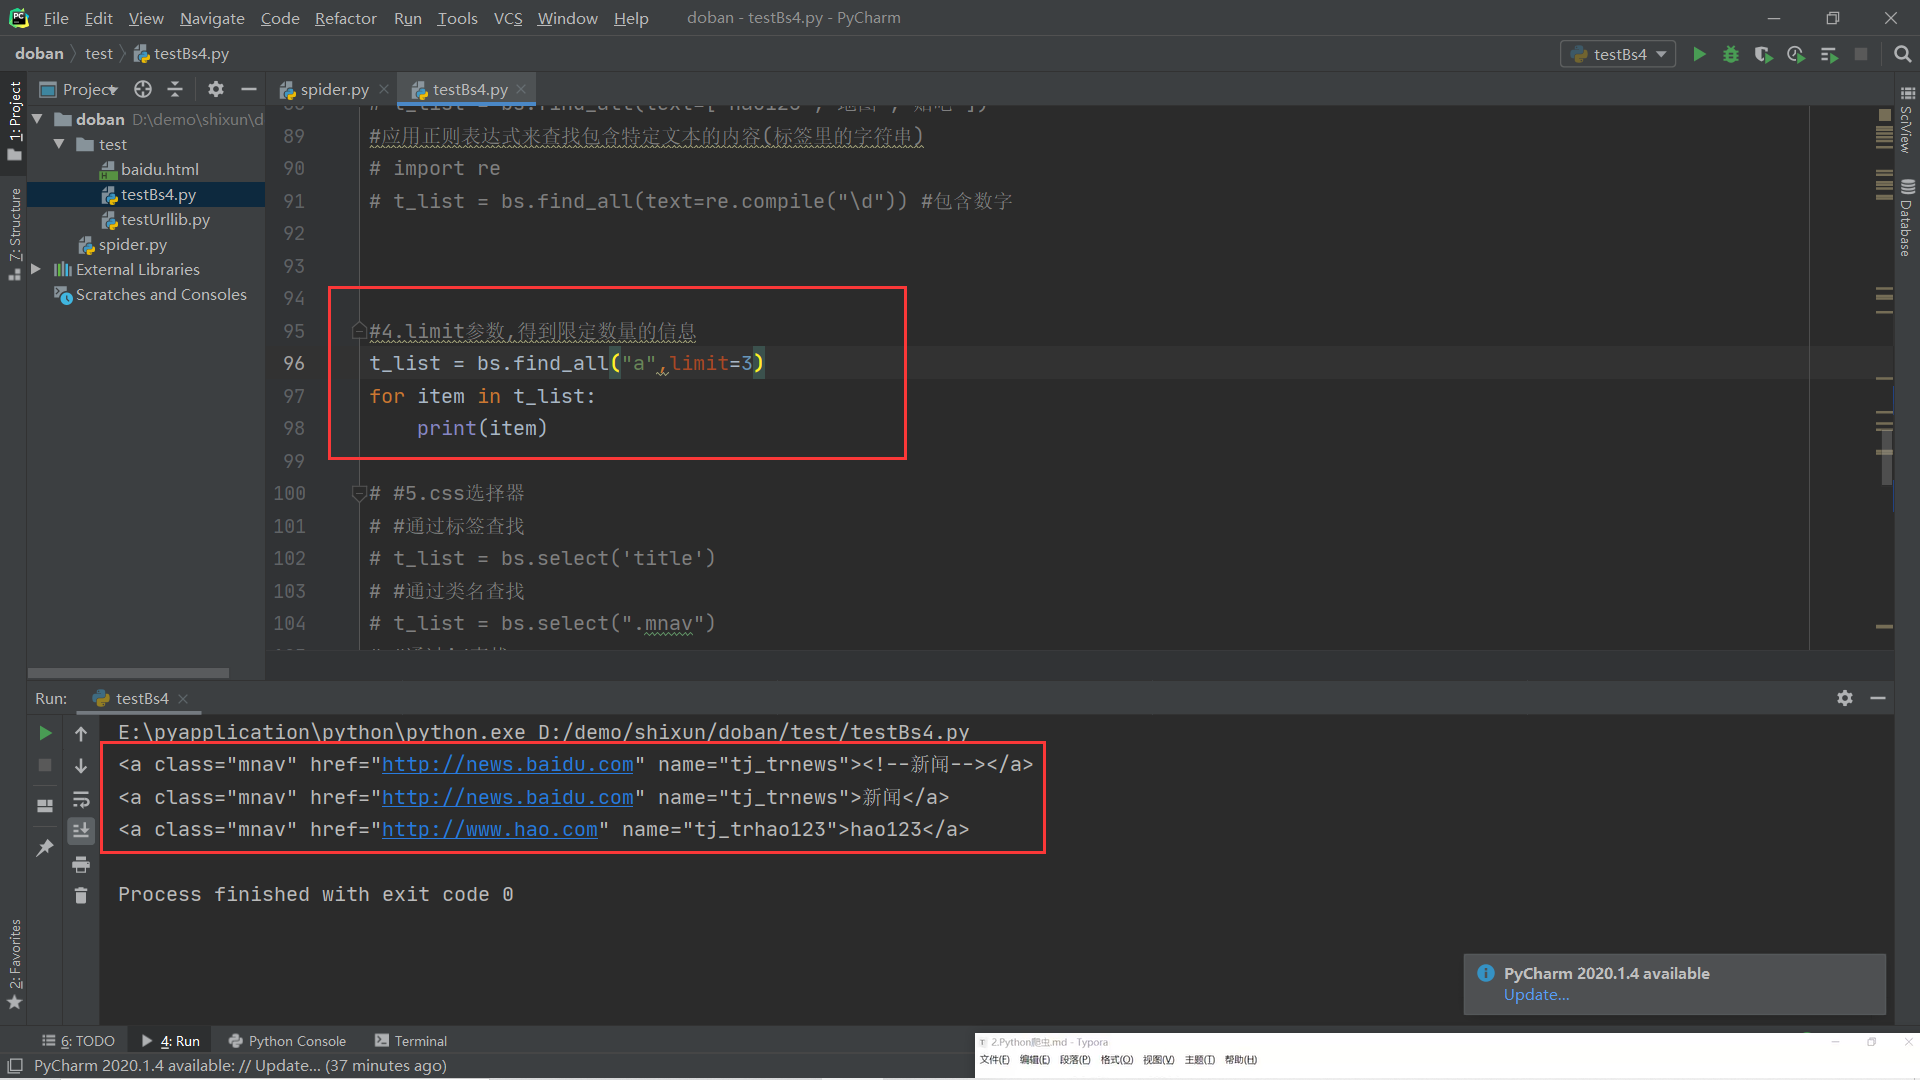
Task: Toggle pin tab in Run panel
Action: (44, 848)
